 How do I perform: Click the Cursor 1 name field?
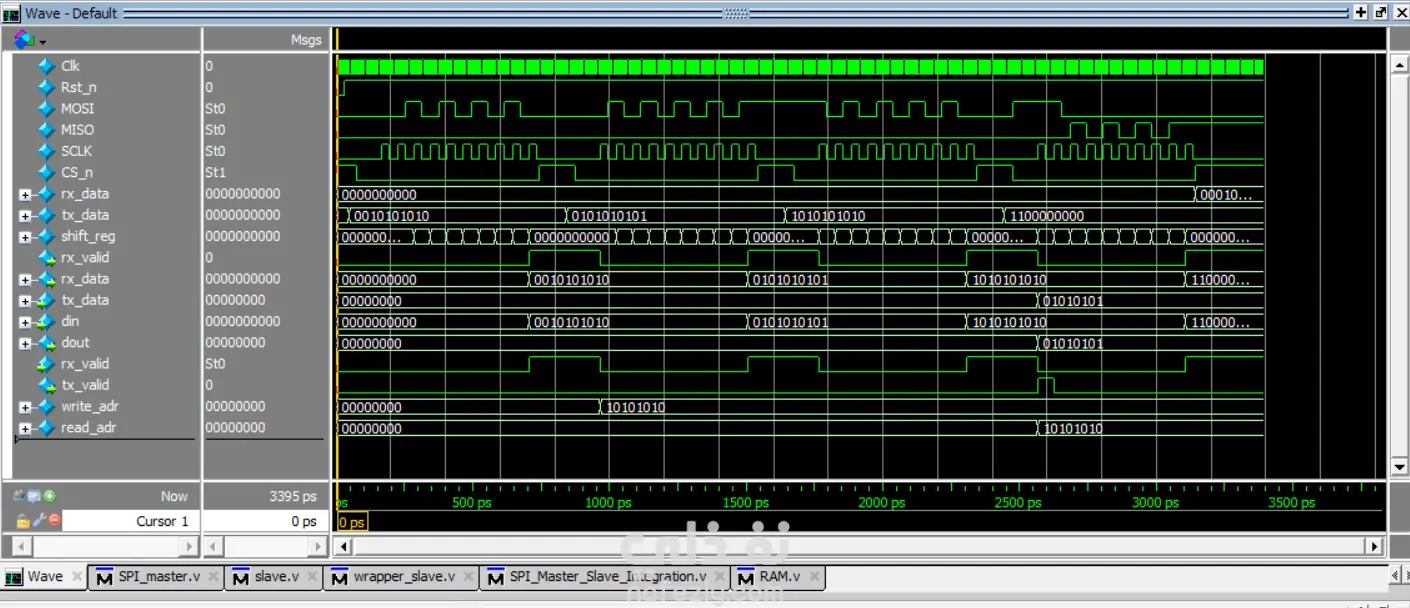point(130,521)
